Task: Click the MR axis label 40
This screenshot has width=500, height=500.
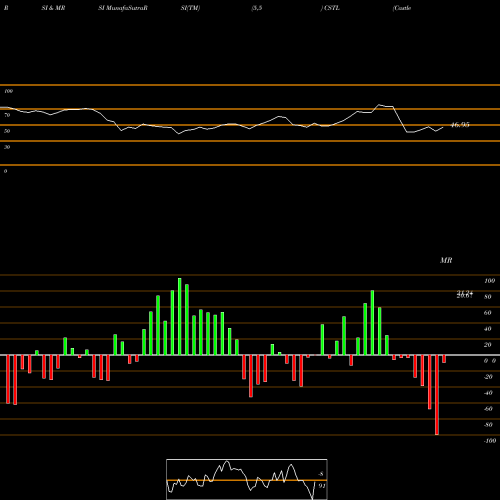Action: [x=488, y=329]
